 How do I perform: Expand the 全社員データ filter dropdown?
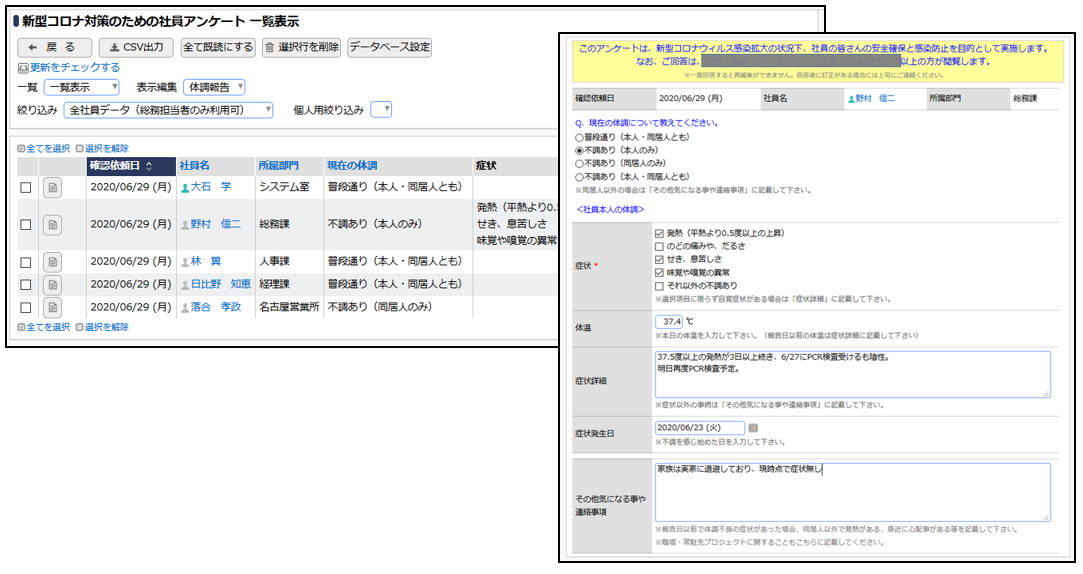168,110
